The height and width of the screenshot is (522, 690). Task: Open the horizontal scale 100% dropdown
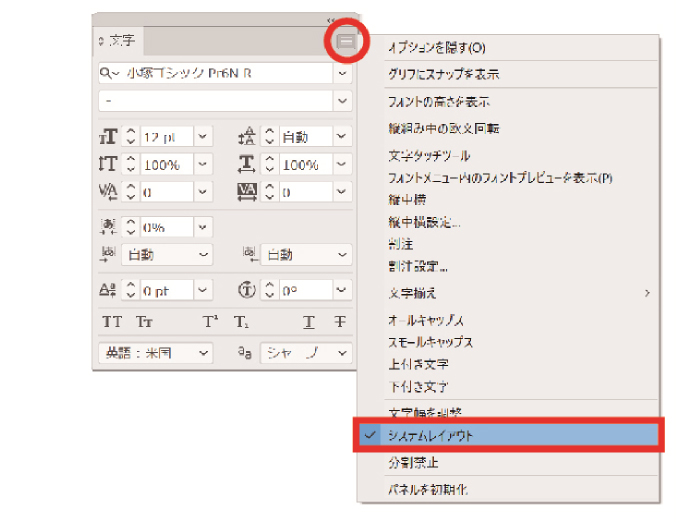coord(341,164)
